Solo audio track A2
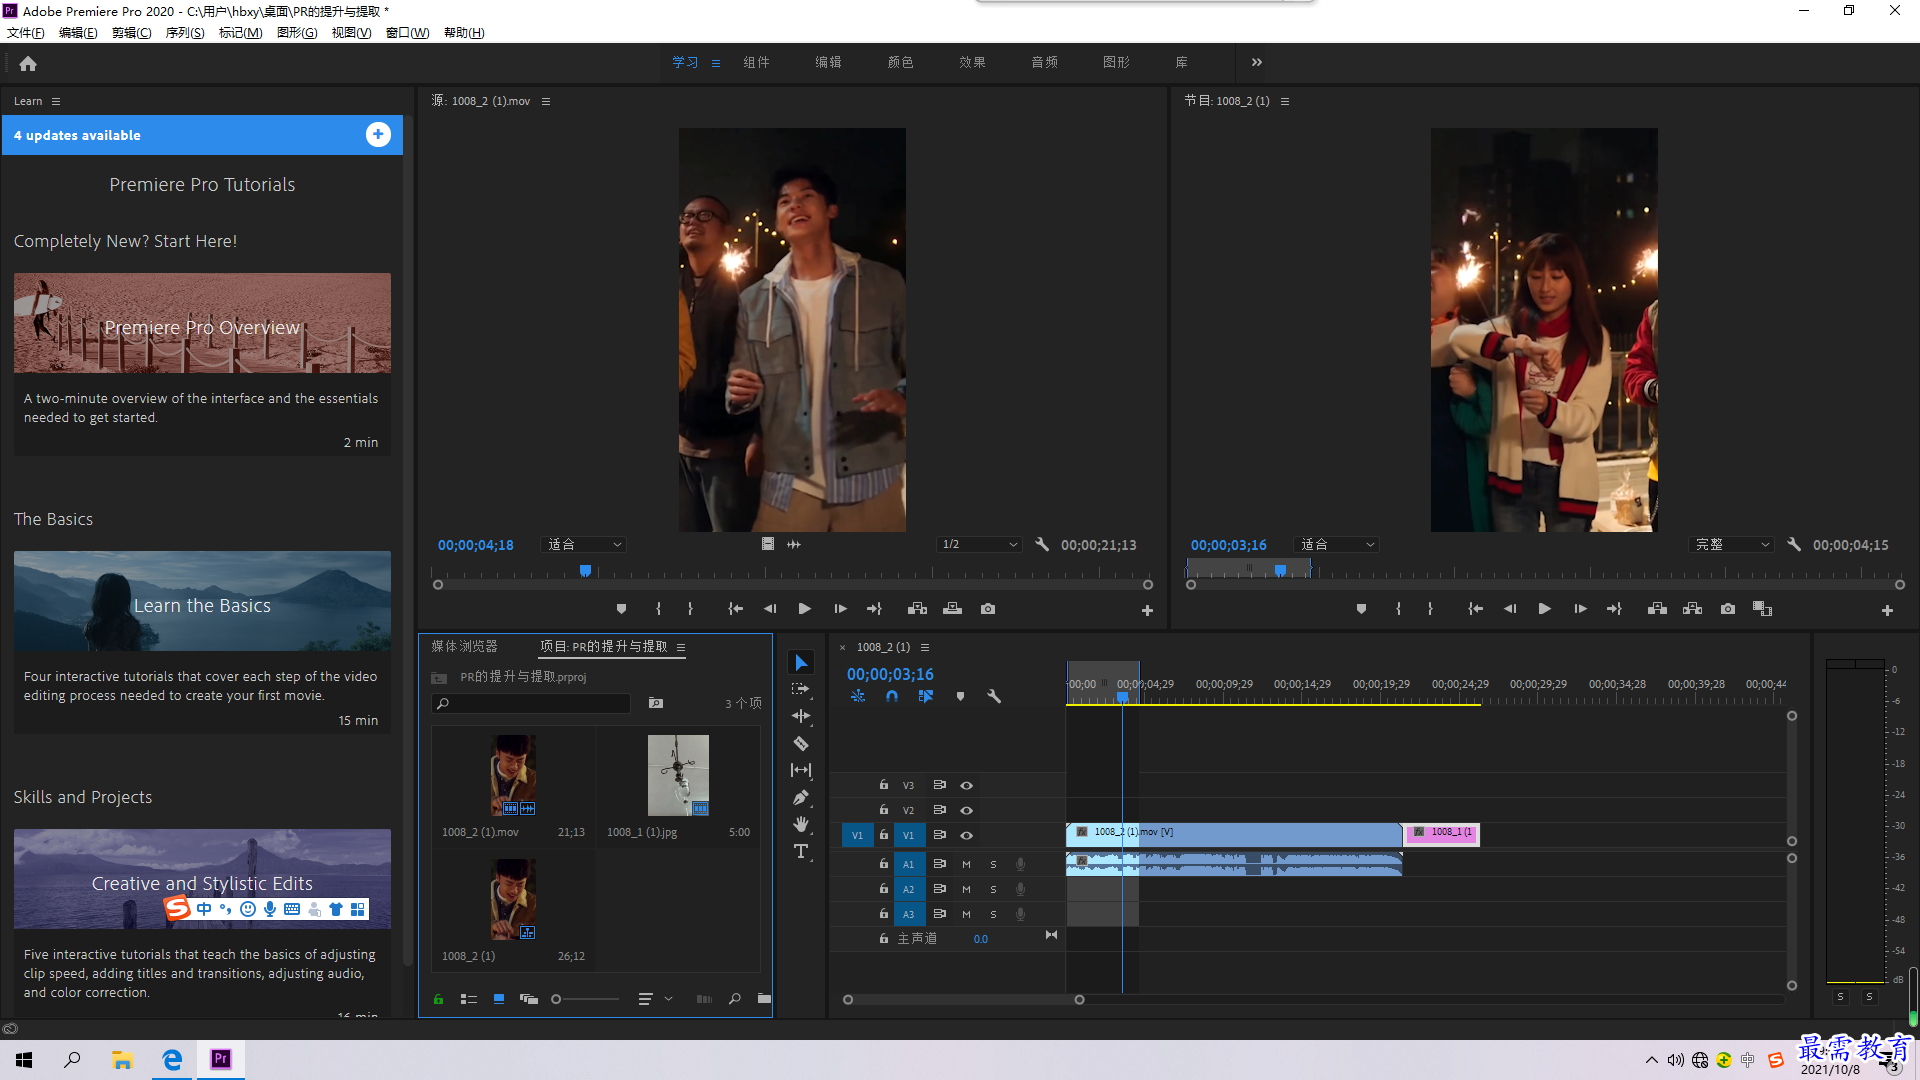The image size is (1920, 1080). click(x=993, y=889)
